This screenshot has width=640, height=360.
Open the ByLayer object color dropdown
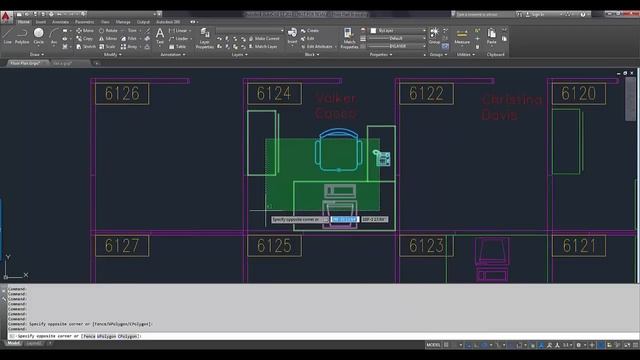click(x=398, y=31)
